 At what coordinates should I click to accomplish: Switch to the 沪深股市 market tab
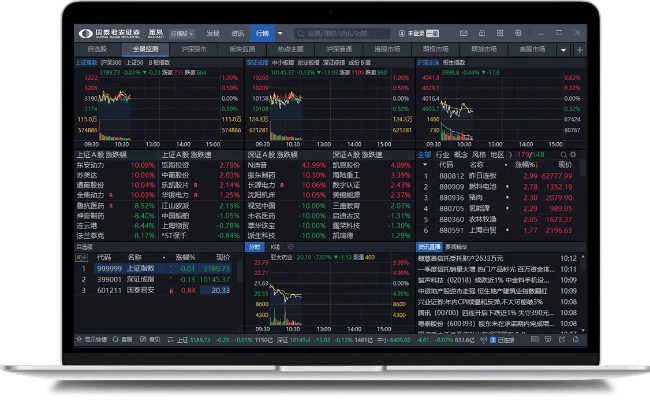click(192, 47)
